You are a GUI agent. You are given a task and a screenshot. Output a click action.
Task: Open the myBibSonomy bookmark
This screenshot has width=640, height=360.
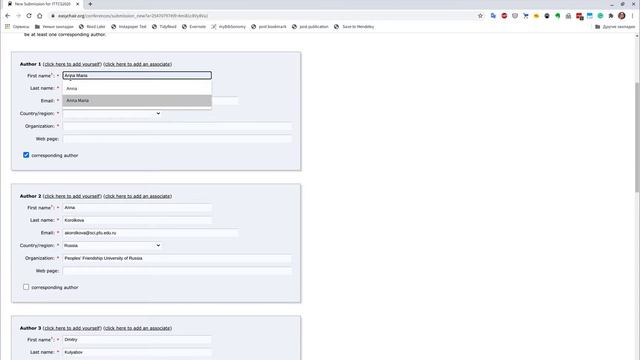(x=228, y=27)
